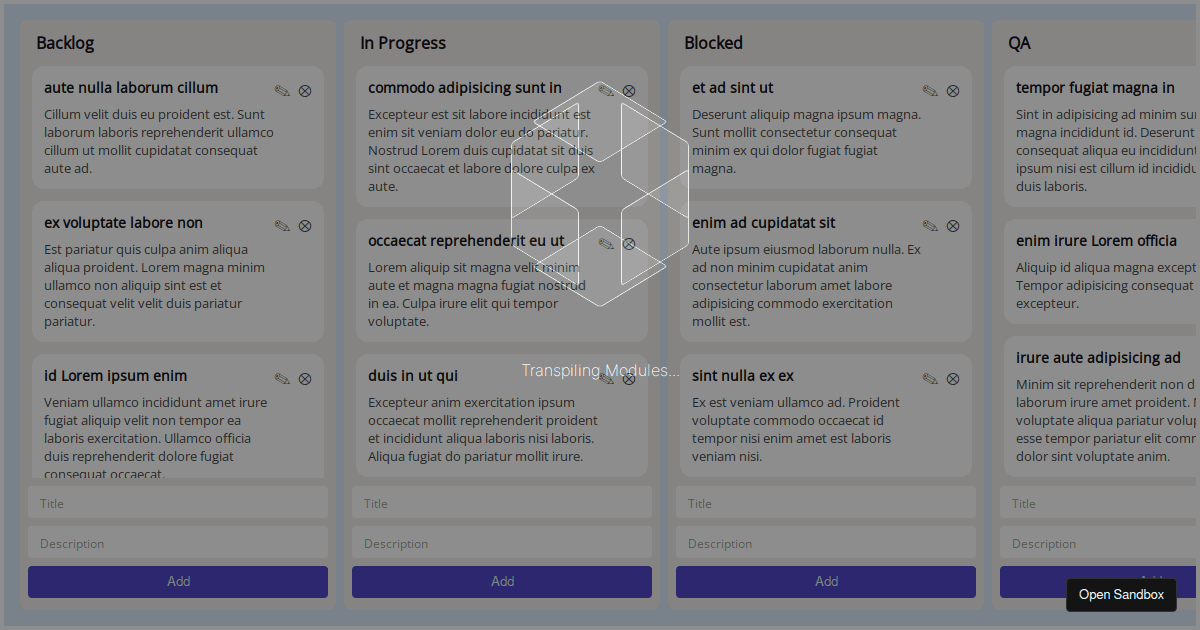Edit the "ex voluptate labore non" card

click(281, 225)
